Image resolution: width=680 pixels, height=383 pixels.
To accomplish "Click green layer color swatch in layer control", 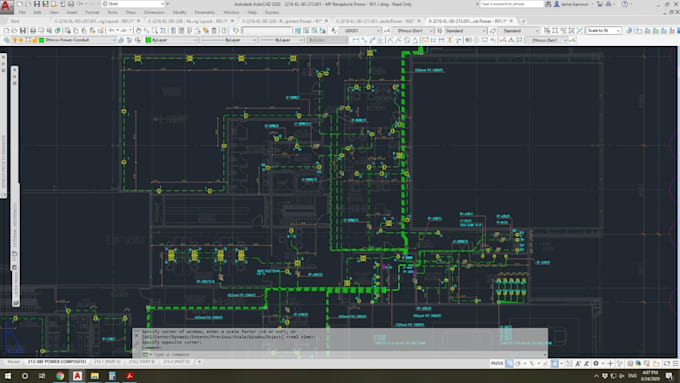I will [x=42, y=40].
